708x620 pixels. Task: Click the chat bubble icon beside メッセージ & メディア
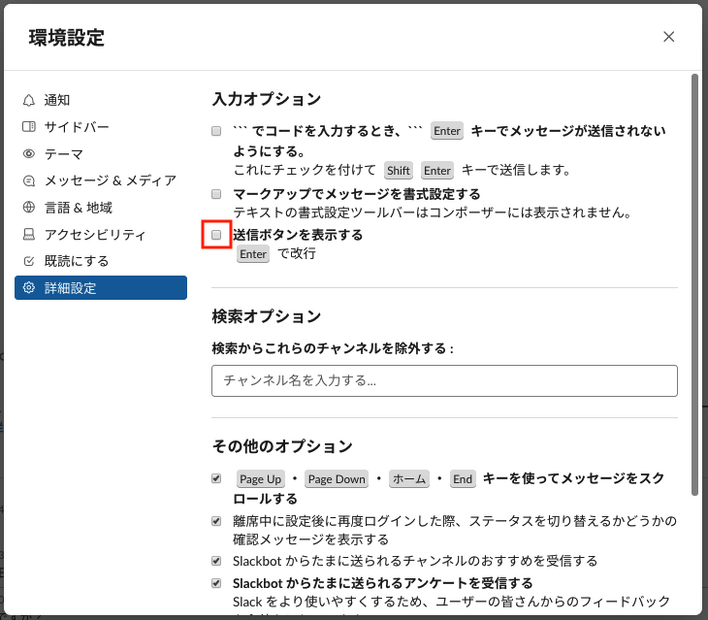(x=29, y=181)
